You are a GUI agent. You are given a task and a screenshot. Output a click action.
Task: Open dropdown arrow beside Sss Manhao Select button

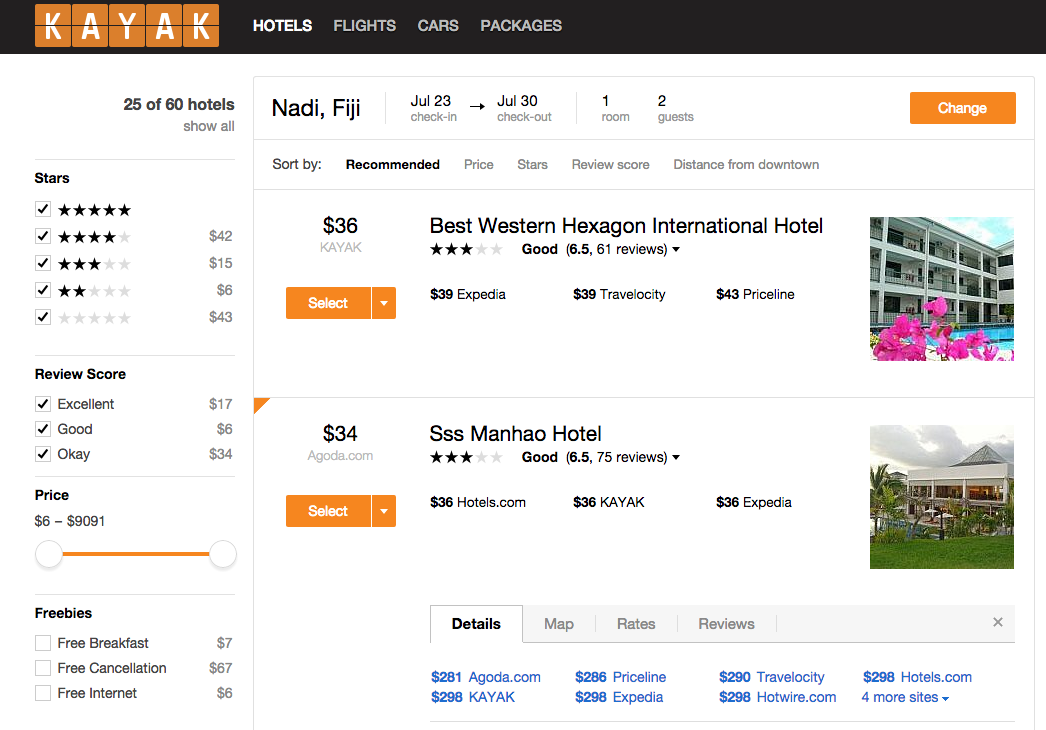pos(384,511)
